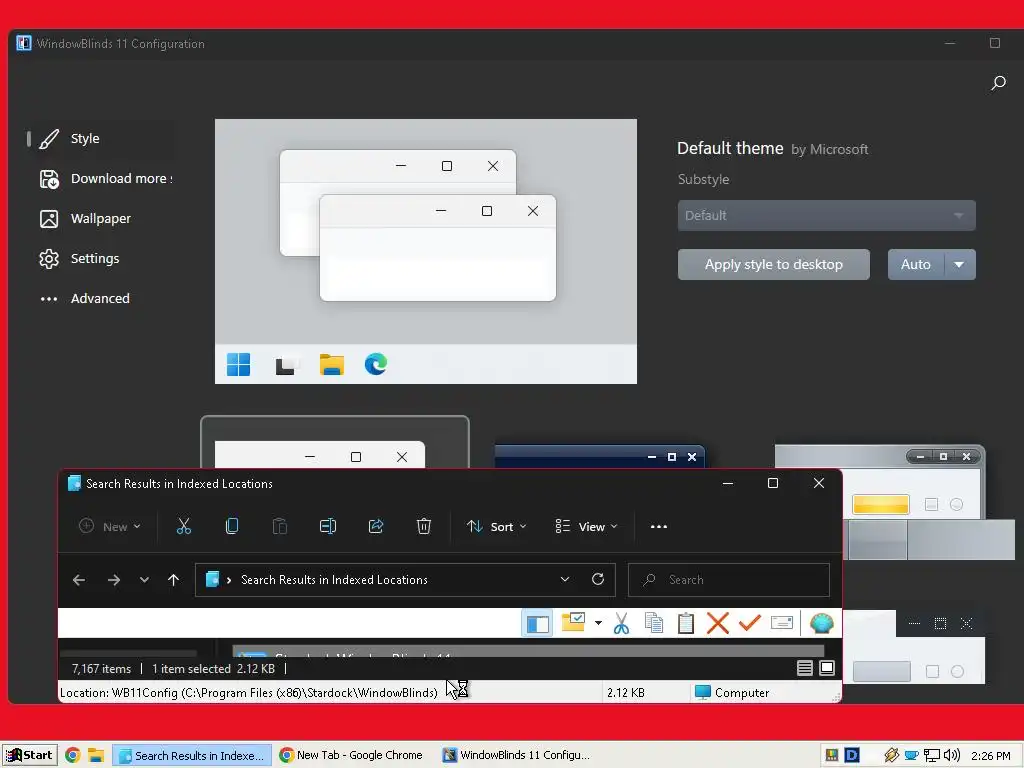
Task: Click the Forward arrow in Explorer
Action: click(114, 580)
